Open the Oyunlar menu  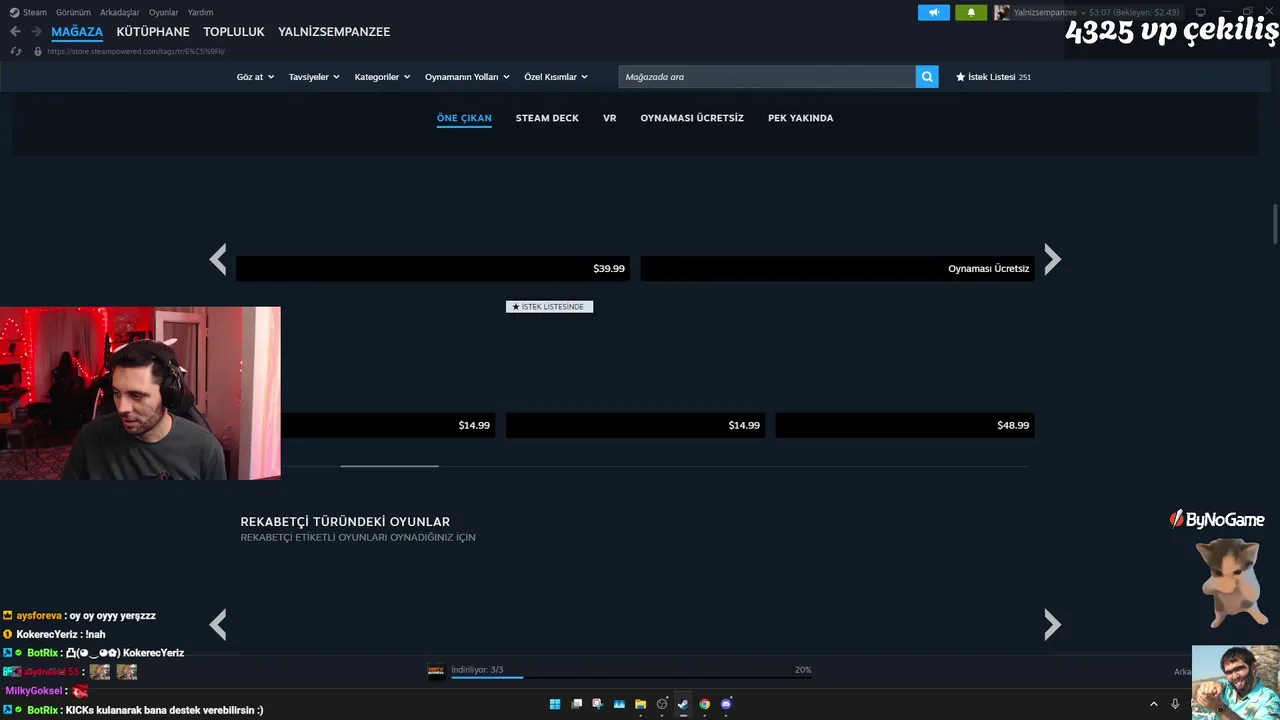pyautogui.click(x=164, y=13)
